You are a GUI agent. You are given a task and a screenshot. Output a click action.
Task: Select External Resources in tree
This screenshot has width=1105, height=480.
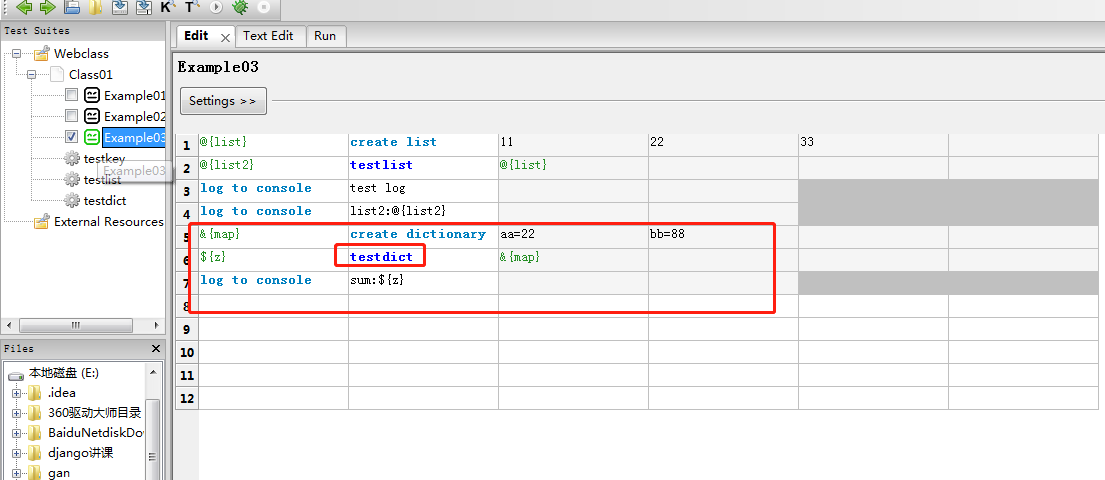(109, 221)
